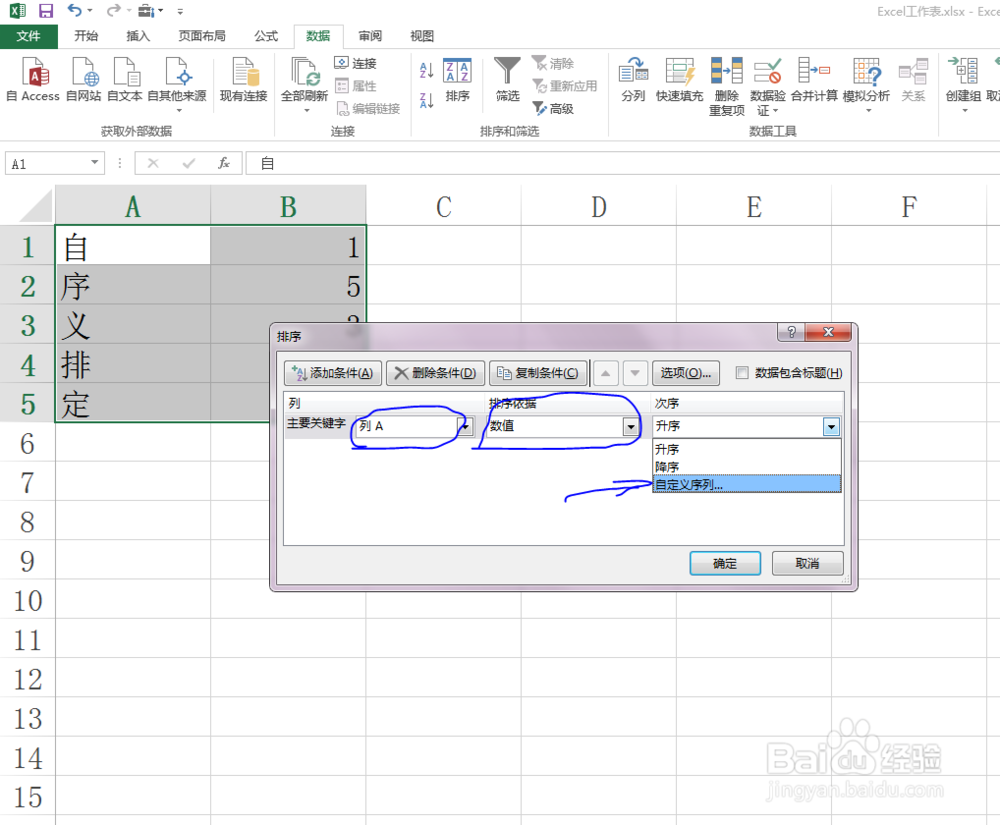Image resolution: width=1000 pixels, height=825 pixels.
Task: Open From Other Sources (自其他来源)
Action: (x=177, y=84)
